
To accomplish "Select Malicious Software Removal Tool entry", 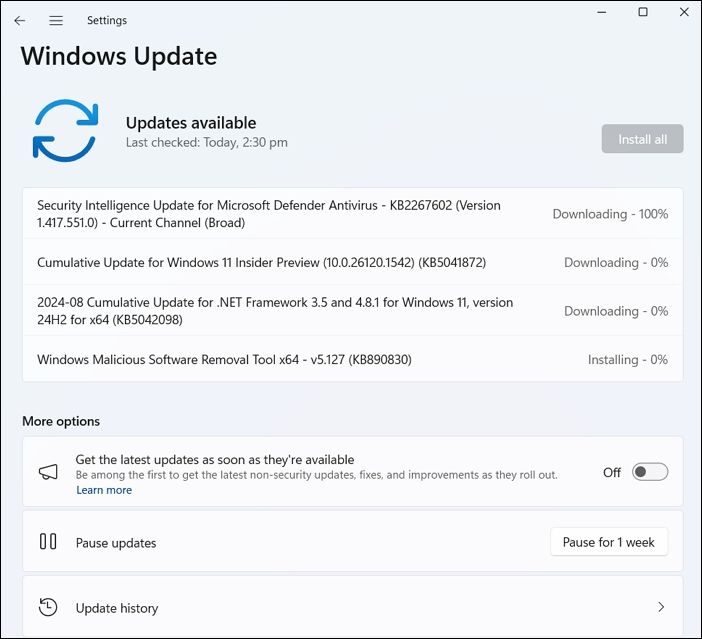I will pyautogui.click(x=224, y=359).
